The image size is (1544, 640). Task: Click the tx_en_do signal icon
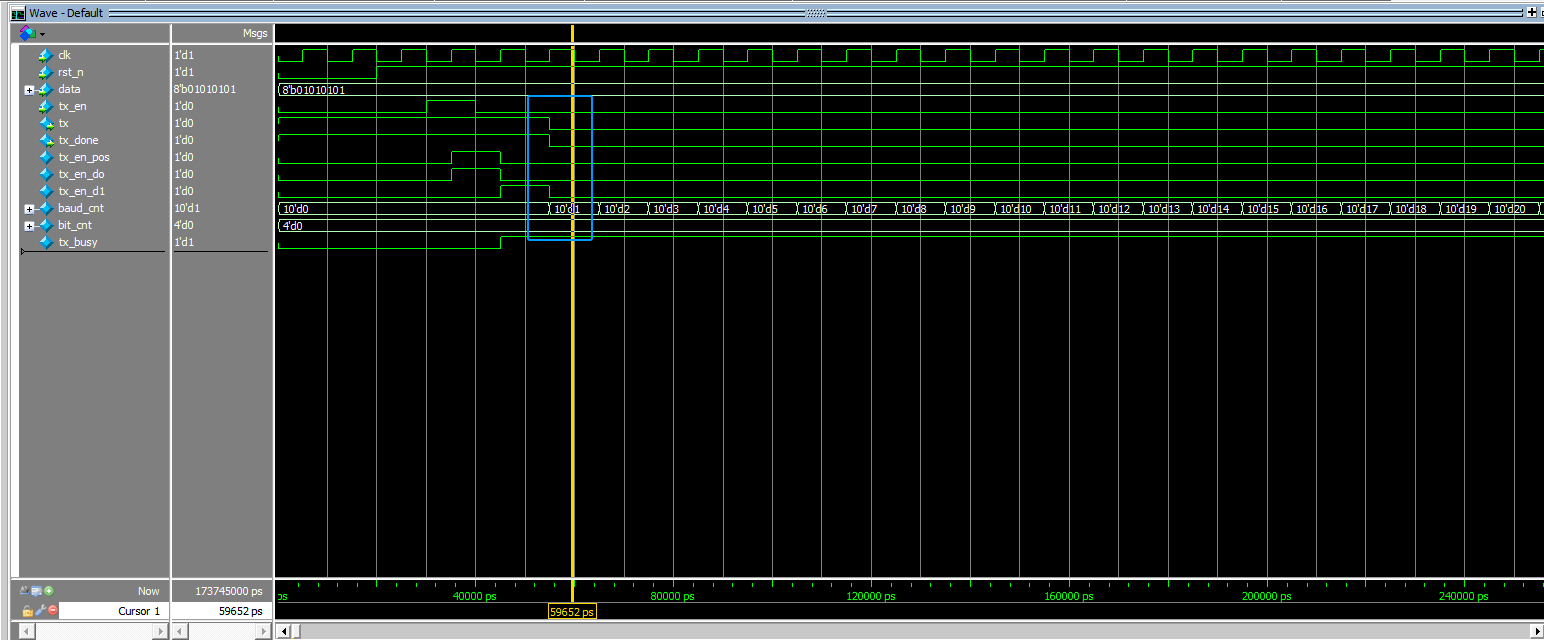pos(45,174)
